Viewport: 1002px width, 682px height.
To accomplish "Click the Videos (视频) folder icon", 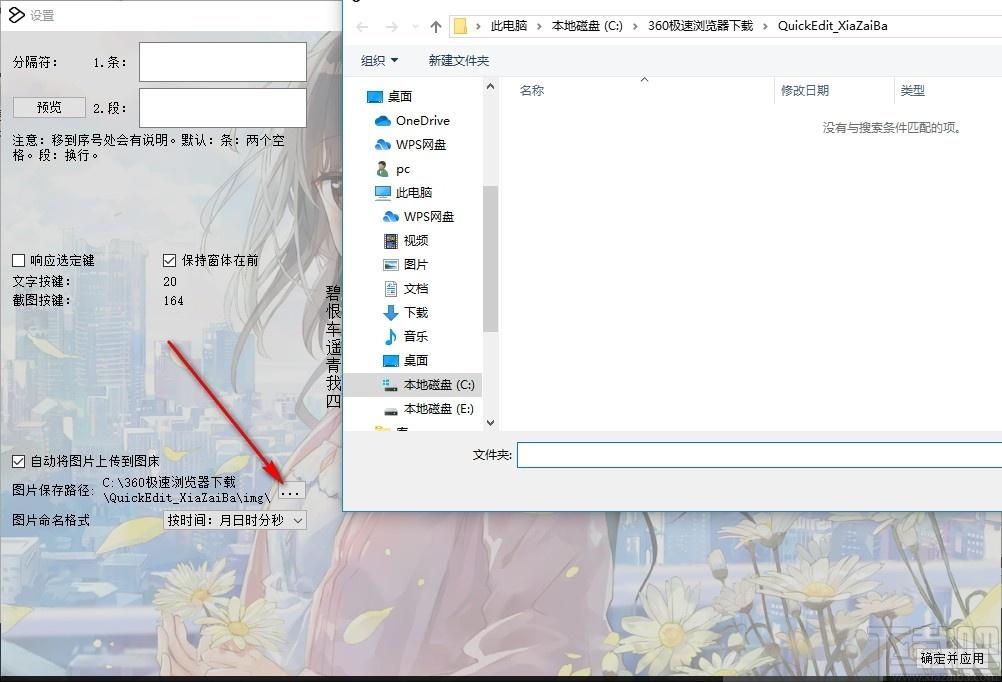I will [391, 241].
